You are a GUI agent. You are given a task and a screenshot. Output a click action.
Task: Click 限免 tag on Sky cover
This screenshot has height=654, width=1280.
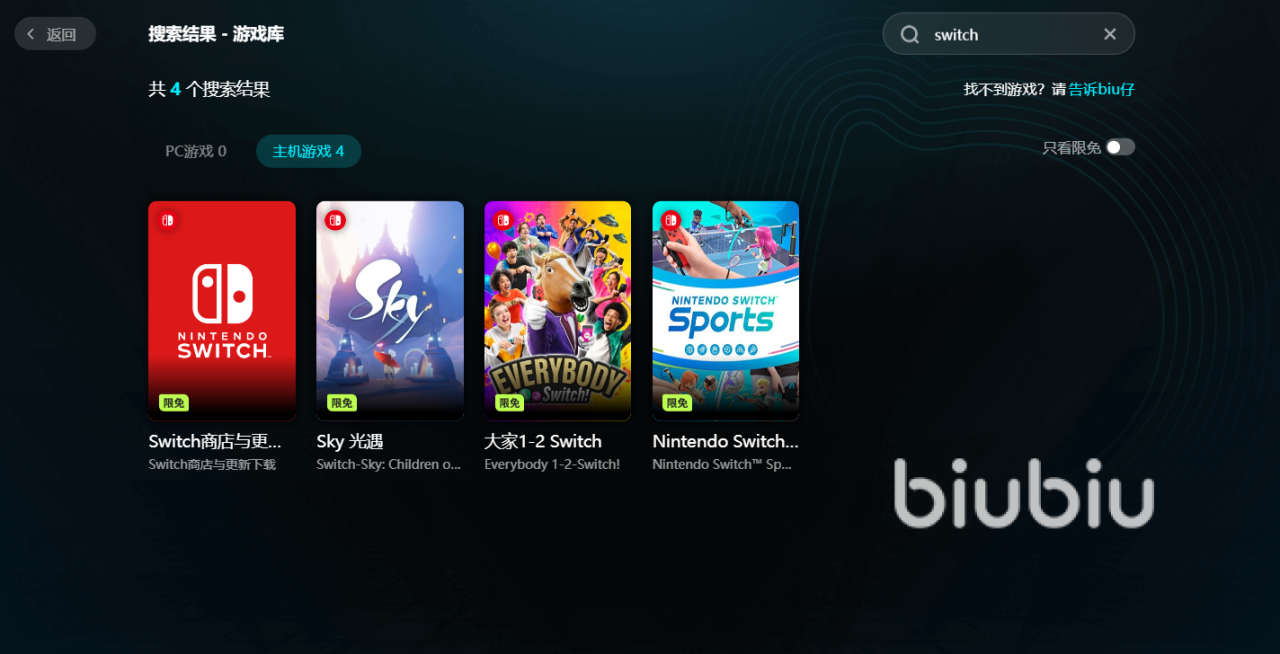(x=342, y=403)
